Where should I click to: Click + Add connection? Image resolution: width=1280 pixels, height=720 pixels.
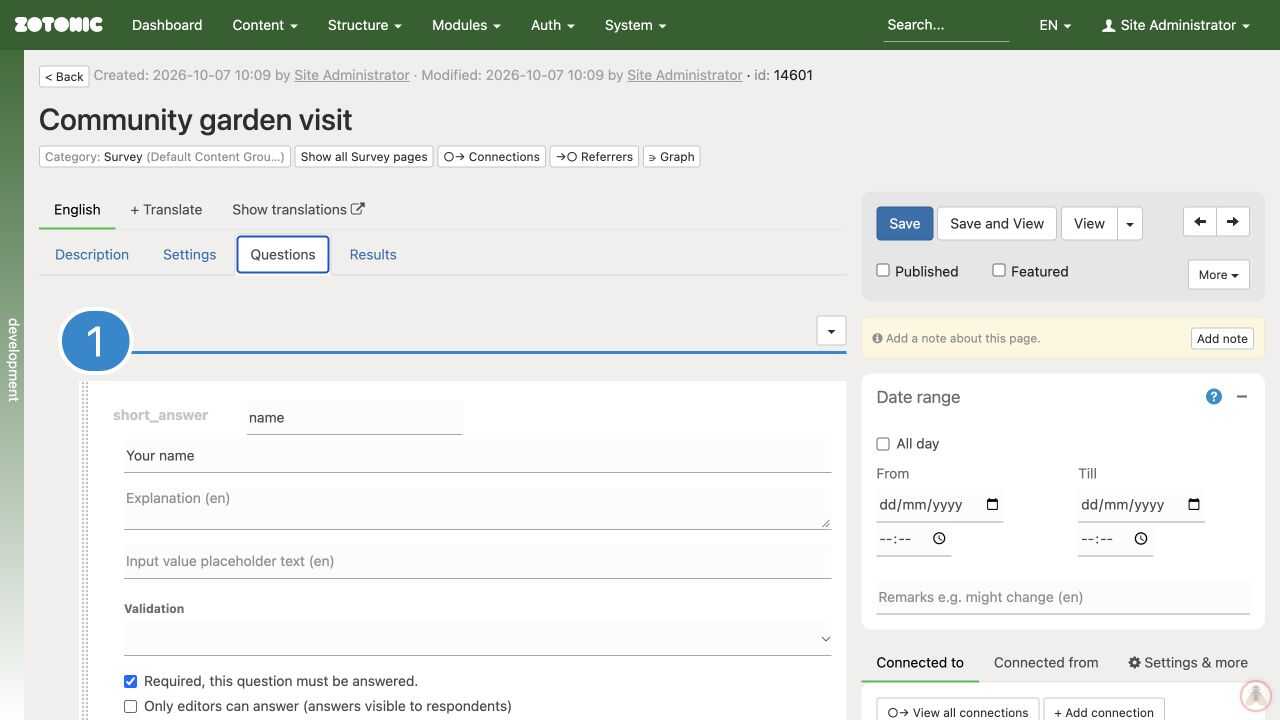point(1104,712)
